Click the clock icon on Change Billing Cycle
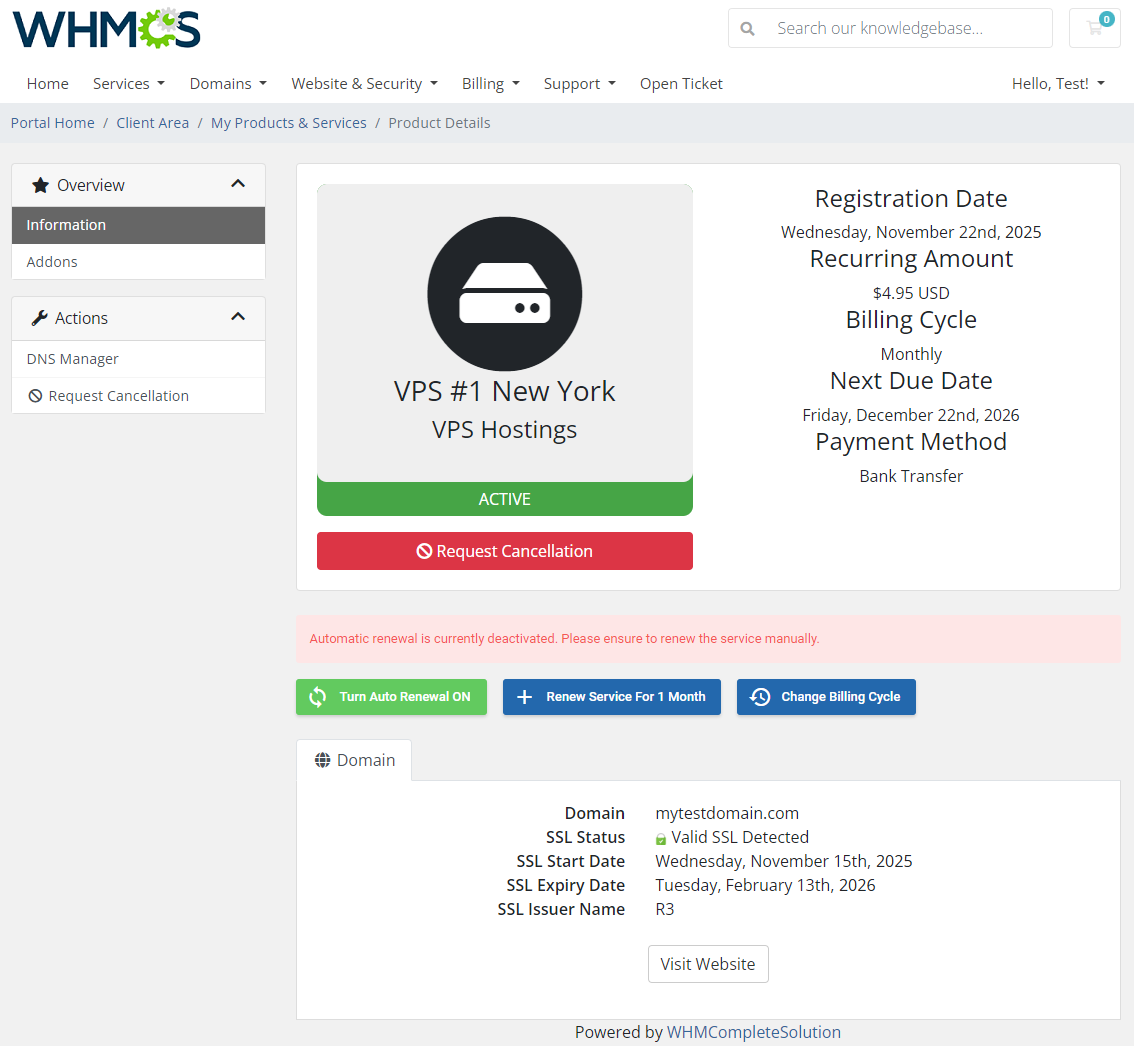 coord(761,697)
